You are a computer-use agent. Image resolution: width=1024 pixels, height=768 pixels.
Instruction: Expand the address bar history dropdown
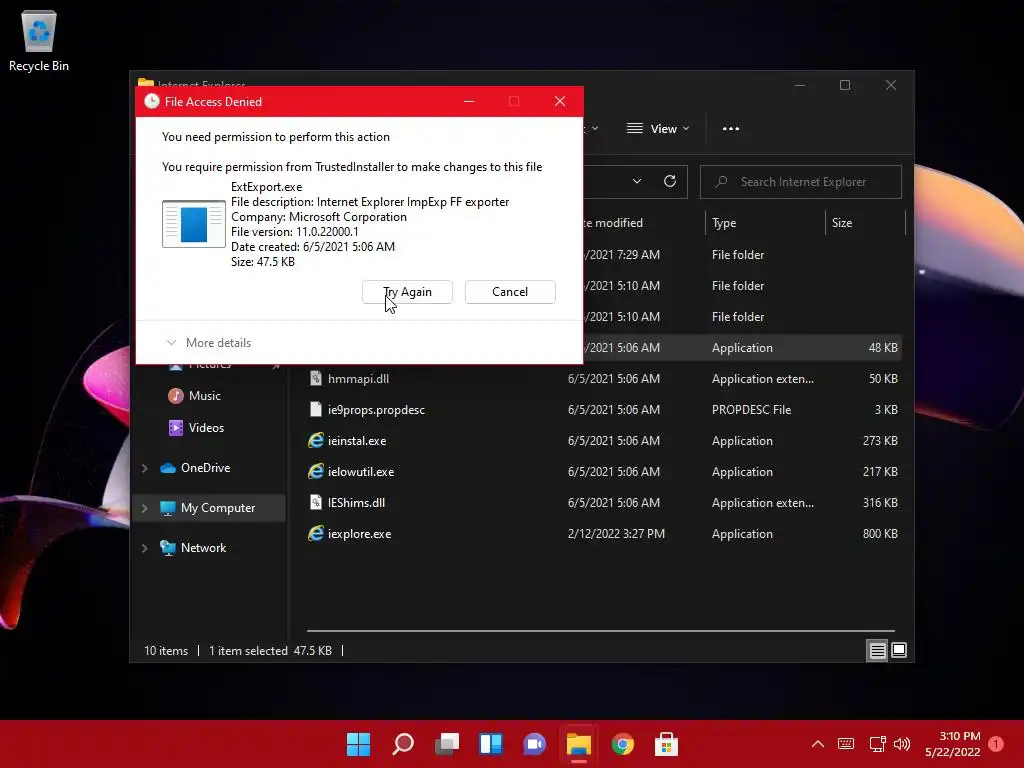637,182
